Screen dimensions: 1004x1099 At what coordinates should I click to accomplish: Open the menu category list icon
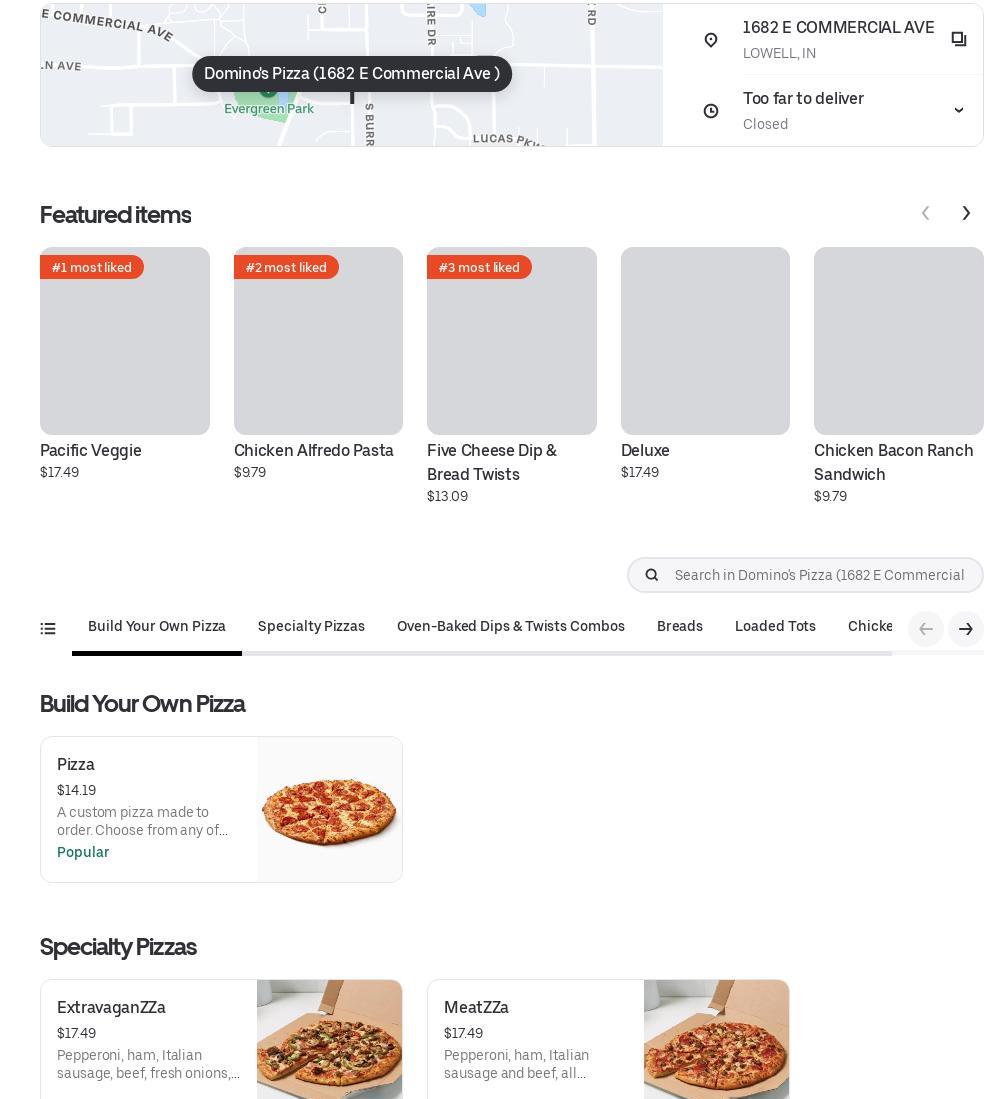click(x=48, y=629)
